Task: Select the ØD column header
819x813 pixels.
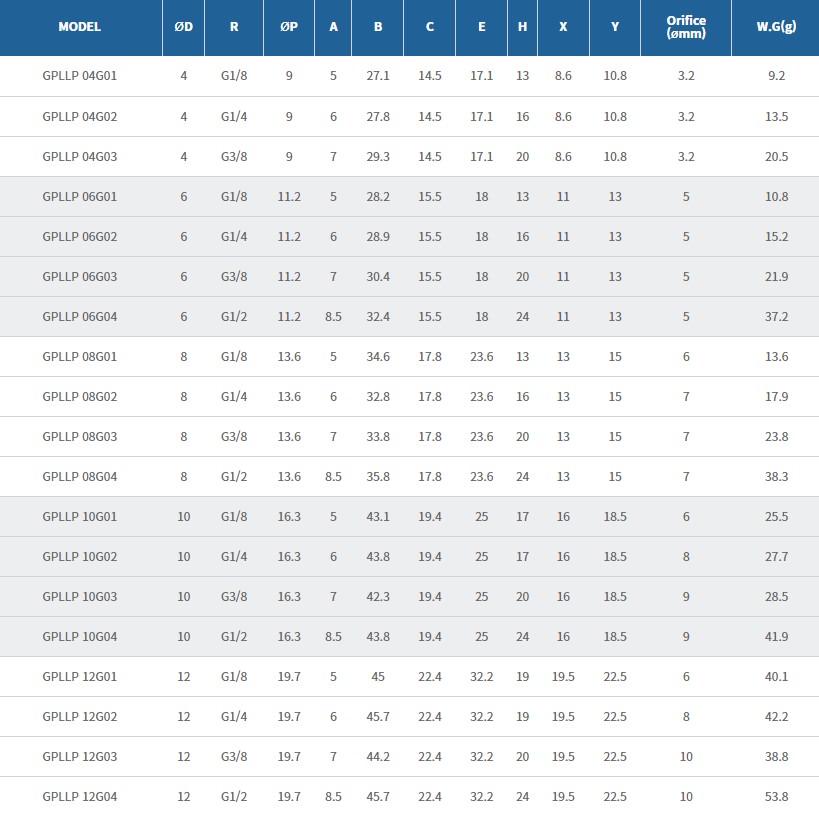Action: click(x=184, y=27)
